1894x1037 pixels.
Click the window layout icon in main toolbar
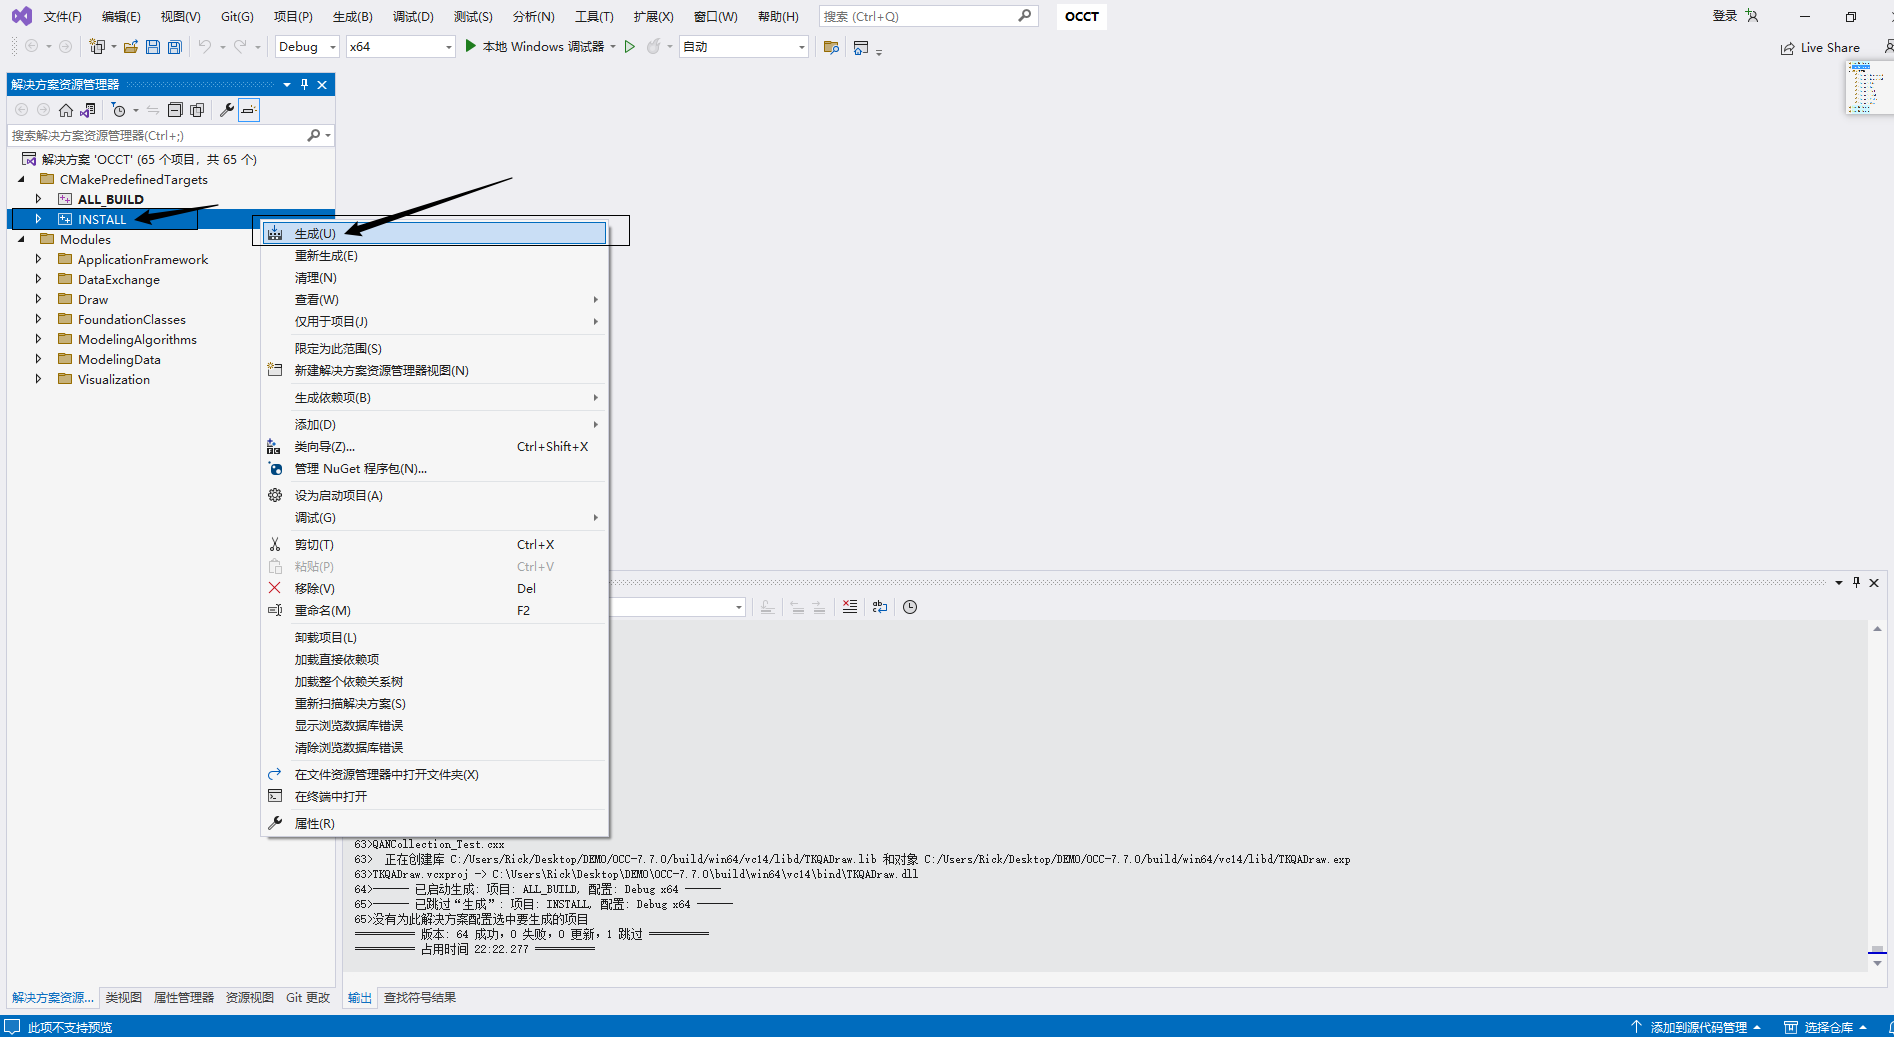861,47
